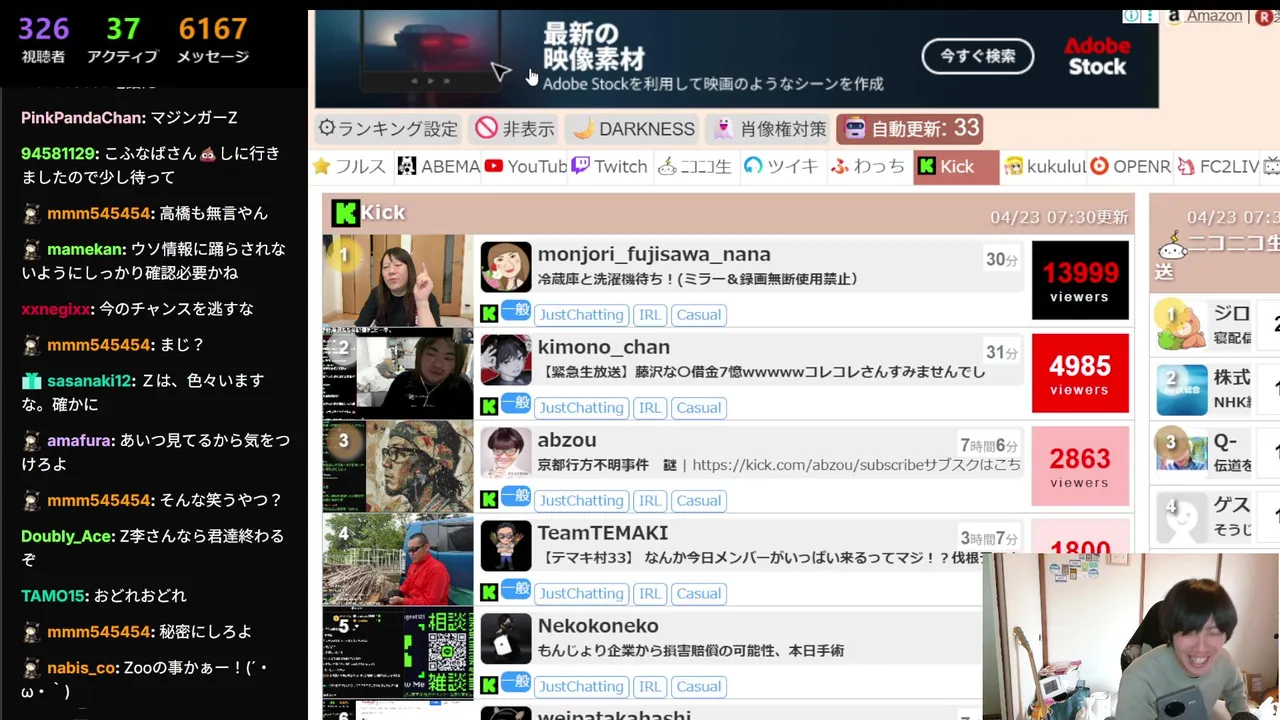Screen dimensions: 1280x720
Task: Switch to the FC2LIVE tab
Action: coord(1218,167)
